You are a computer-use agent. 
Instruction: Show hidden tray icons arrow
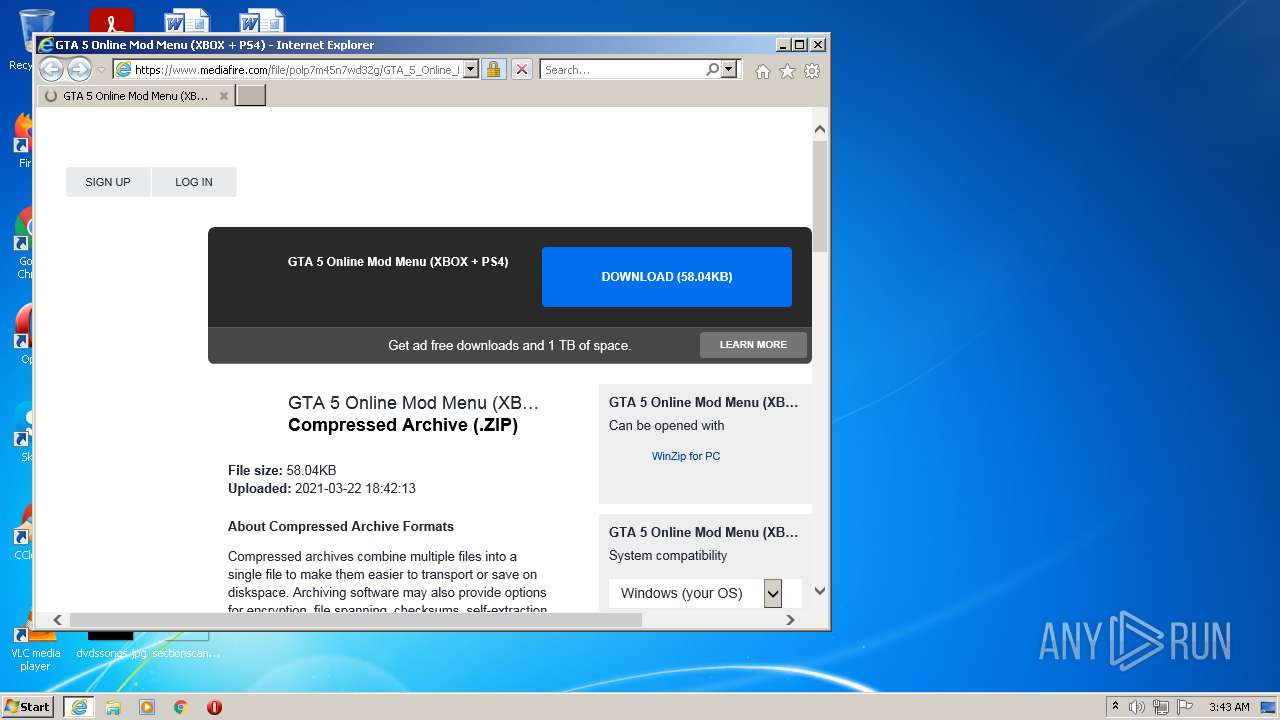tap(1115, 706)
